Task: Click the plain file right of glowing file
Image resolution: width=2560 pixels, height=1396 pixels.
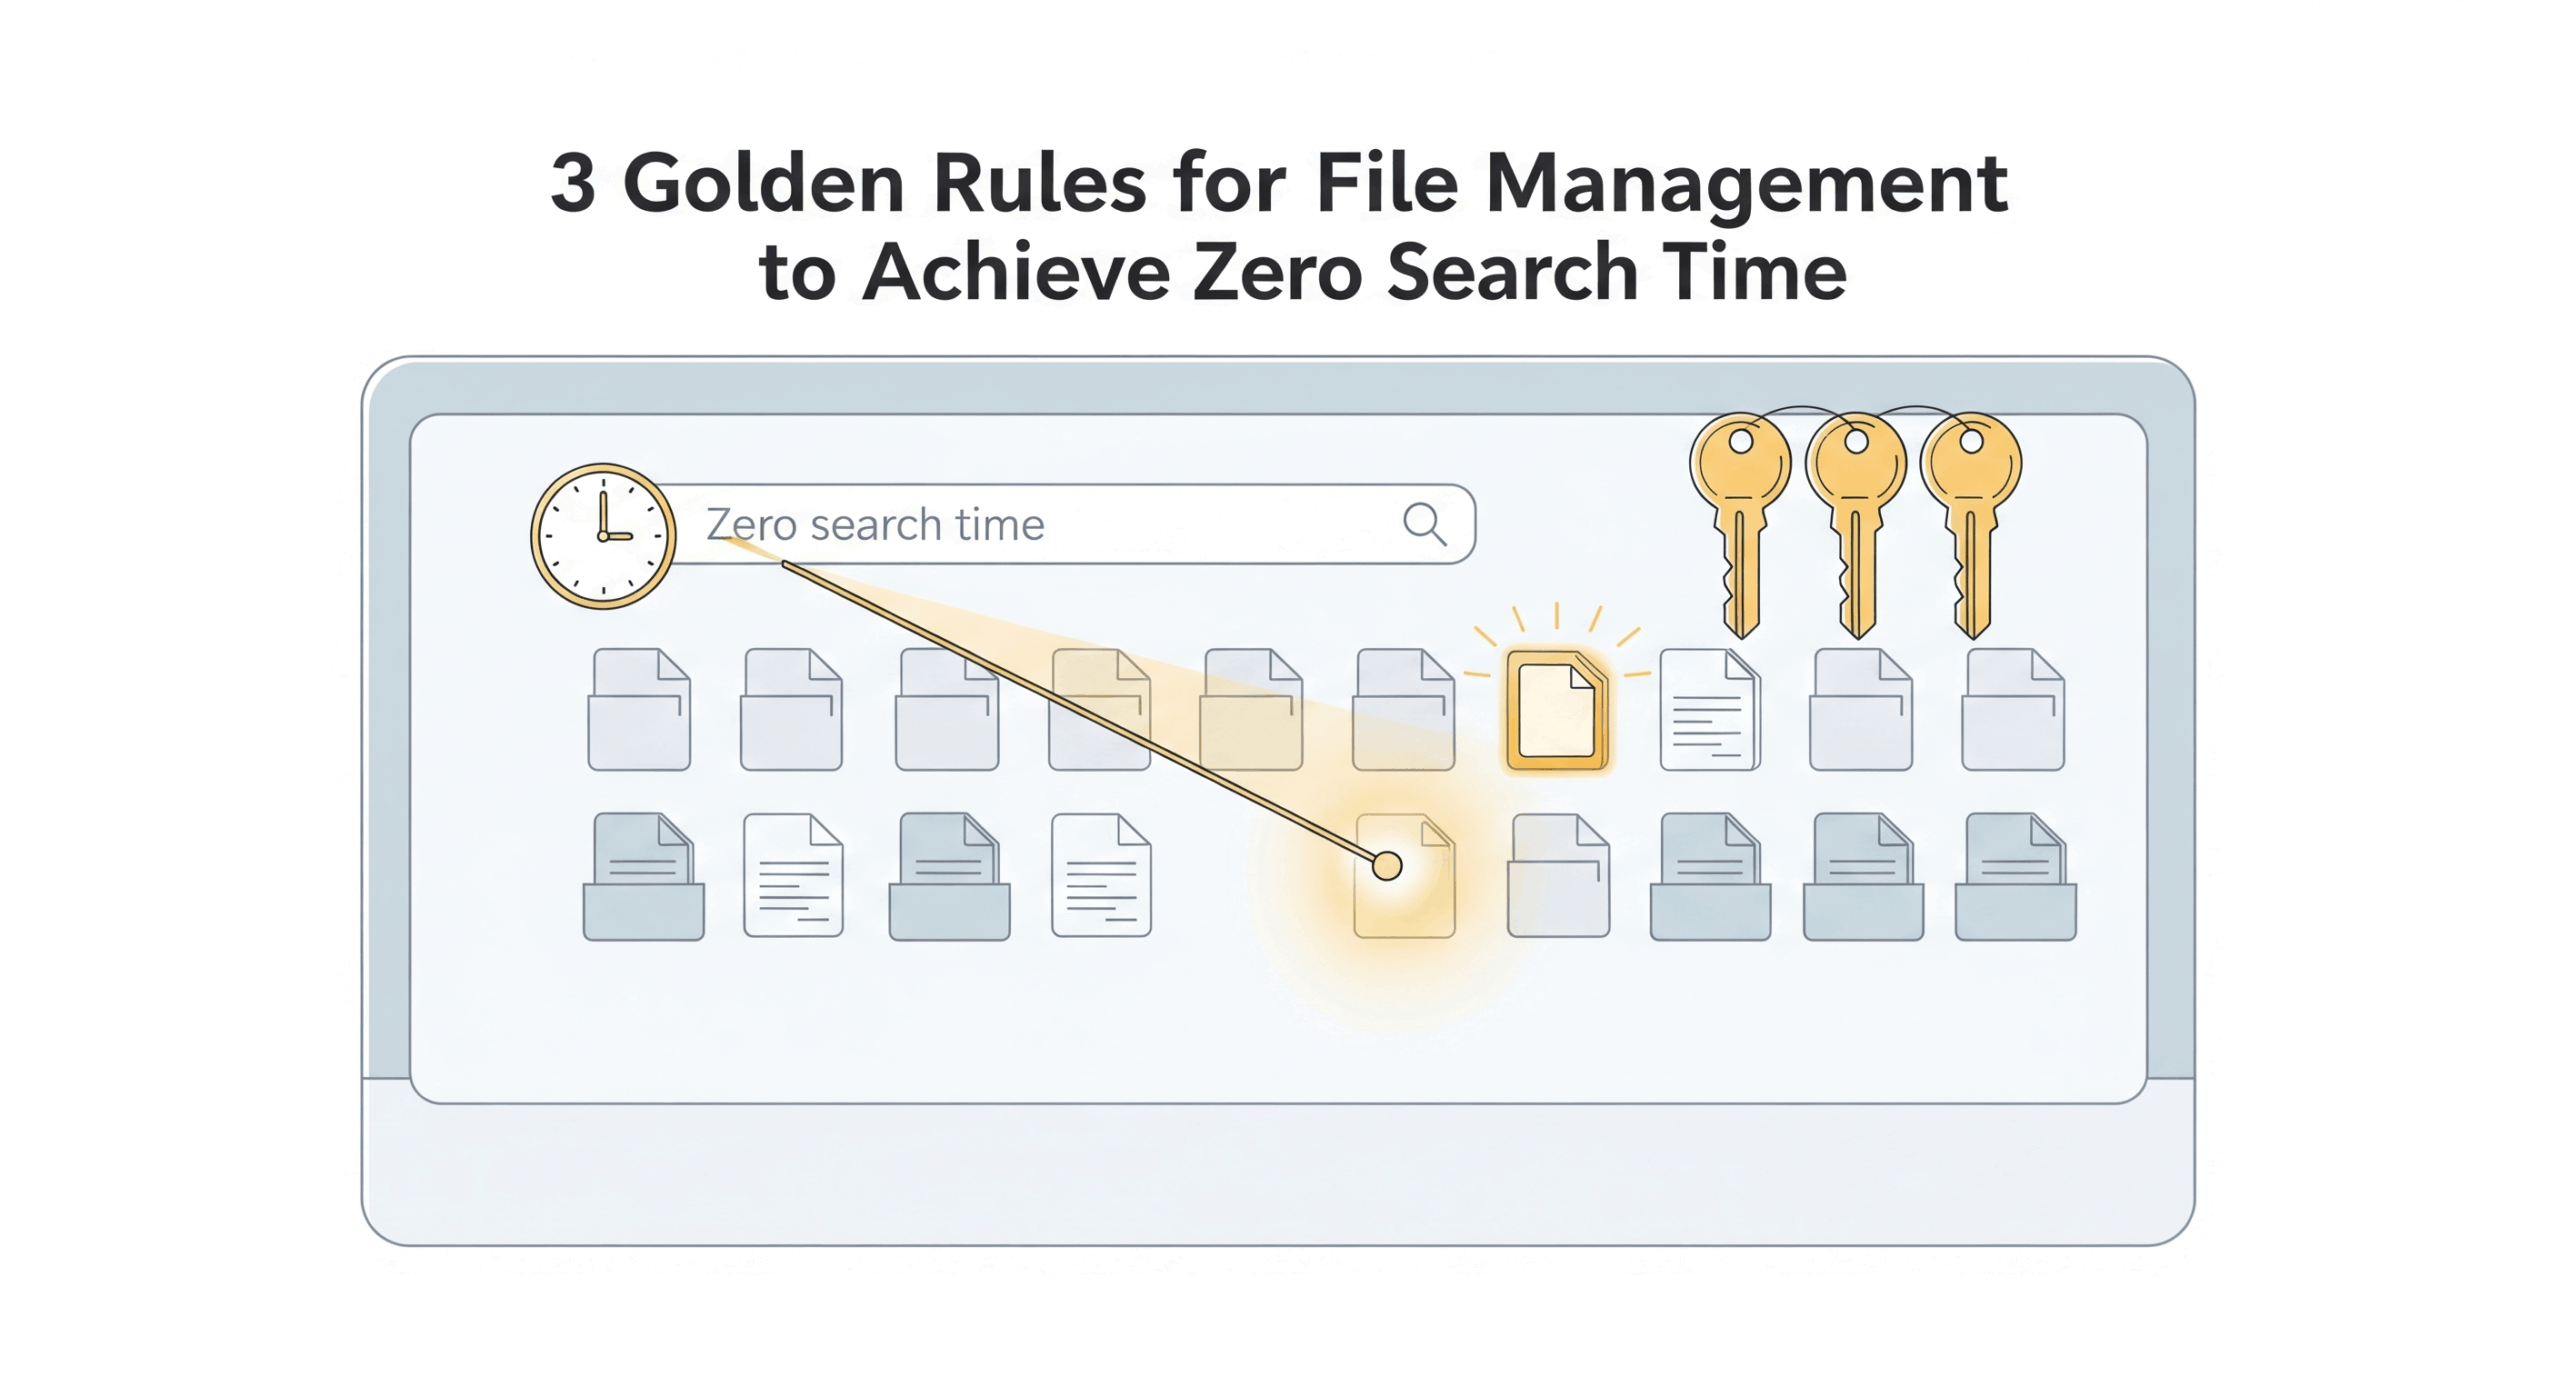Action: (x=1558, y=876)
